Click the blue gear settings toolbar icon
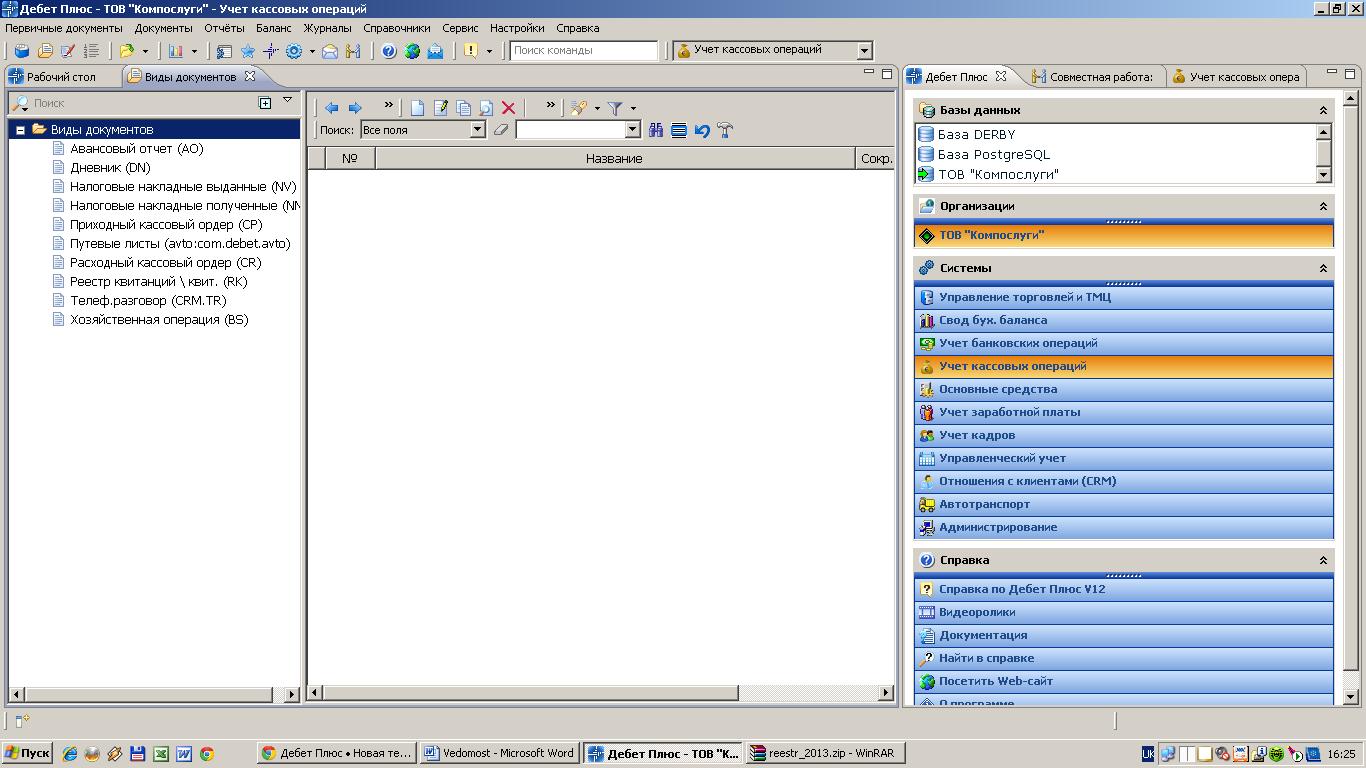Viewport: 1366px width, 768px height. (x=294, y=51)
